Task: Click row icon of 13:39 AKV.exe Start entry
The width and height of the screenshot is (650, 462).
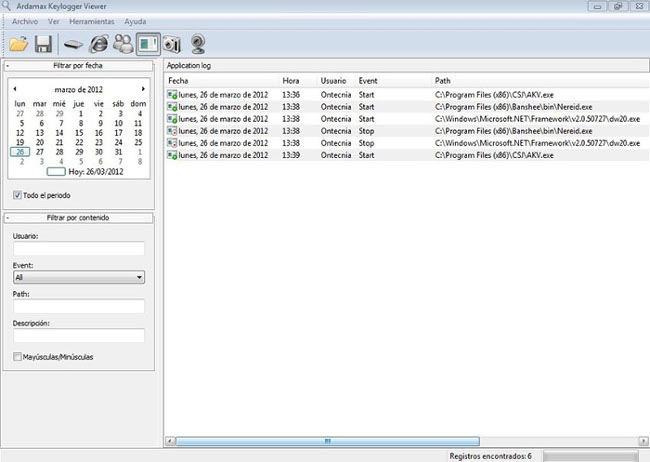Action: [172, 155]
